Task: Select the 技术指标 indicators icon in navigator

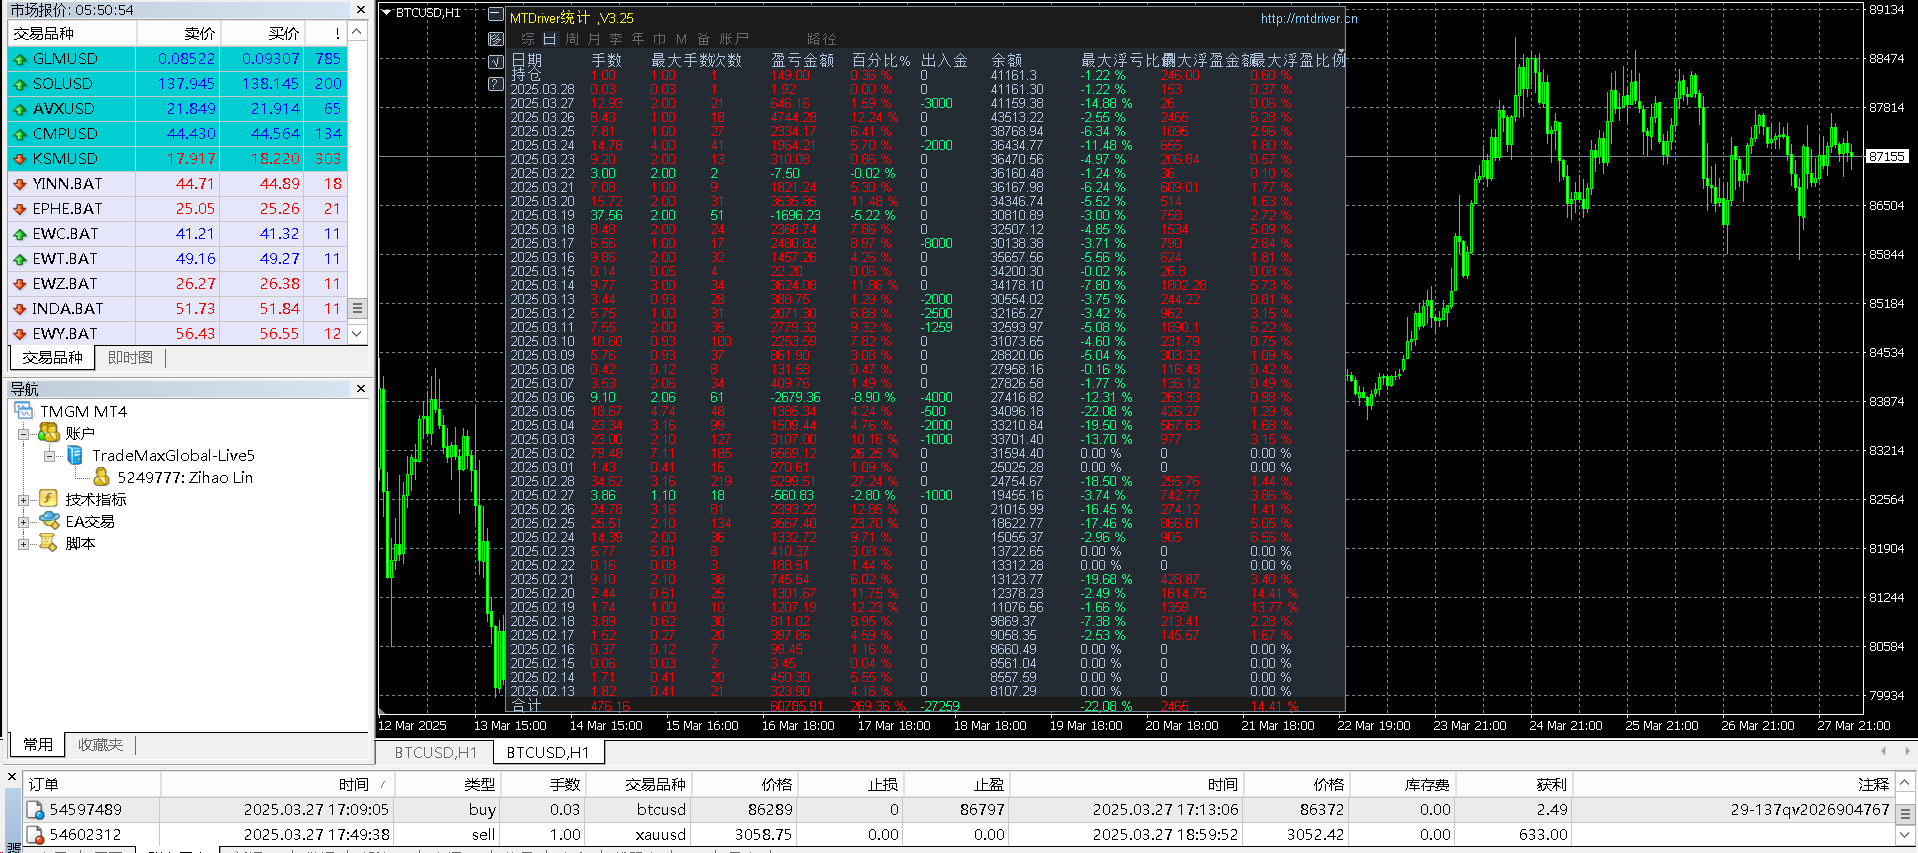Action: click(48, 498)
